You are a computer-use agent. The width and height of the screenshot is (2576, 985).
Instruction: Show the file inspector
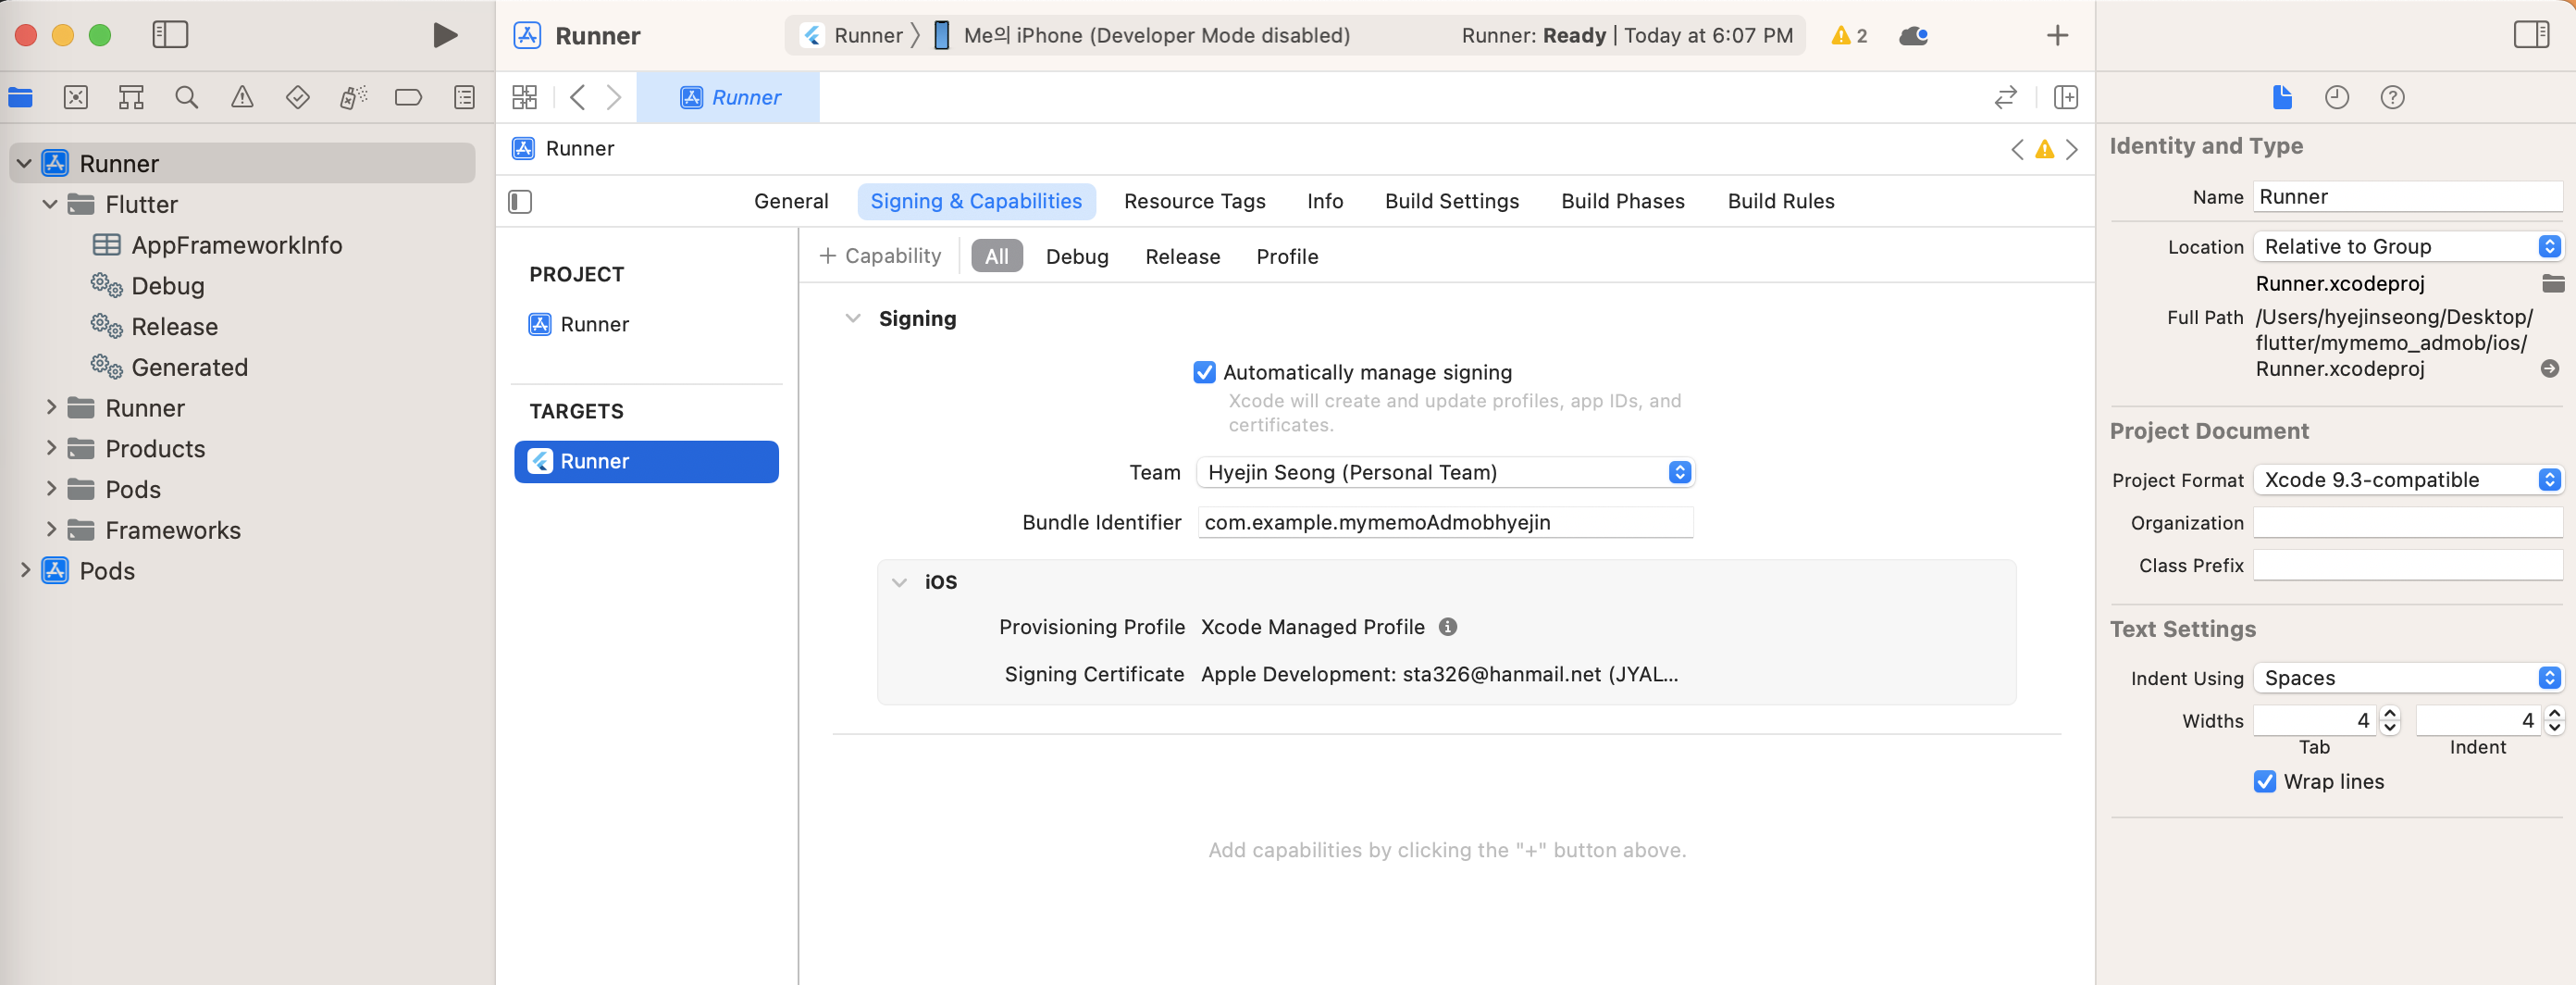(x=2281, y=97)
